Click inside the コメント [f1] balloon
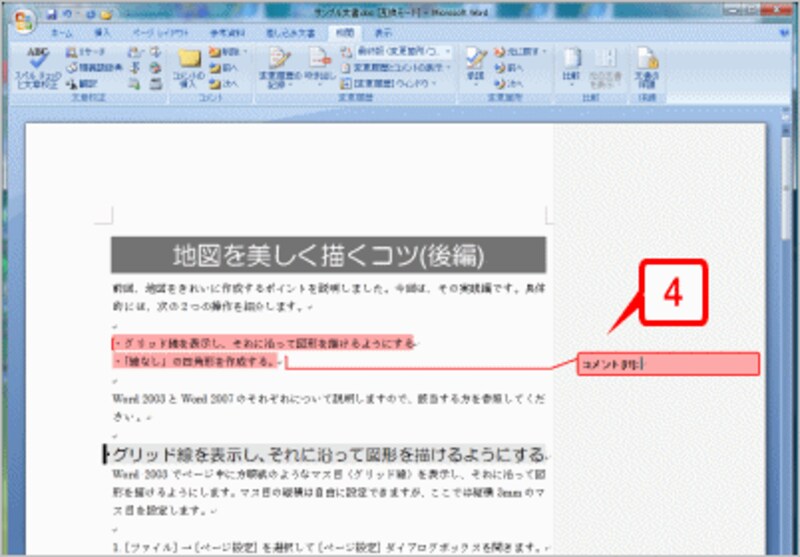Image resolution: width=800 pixels, height=557 pixels. [668, 364]
